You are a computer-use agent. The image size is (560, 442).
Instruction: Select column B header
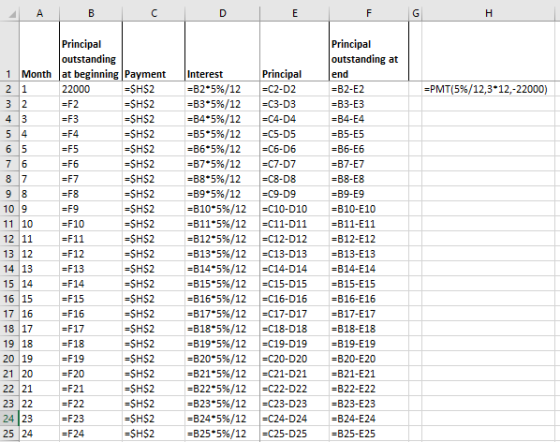[91, 14]
